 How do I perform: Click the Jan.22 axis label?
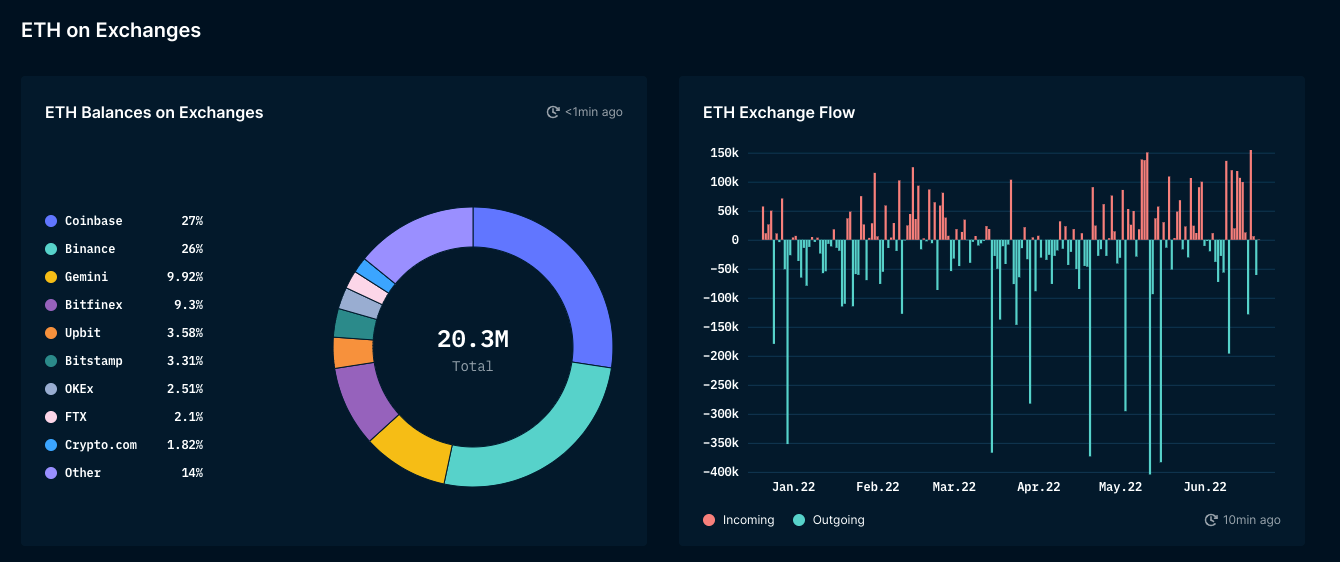[x=794, y=487]
